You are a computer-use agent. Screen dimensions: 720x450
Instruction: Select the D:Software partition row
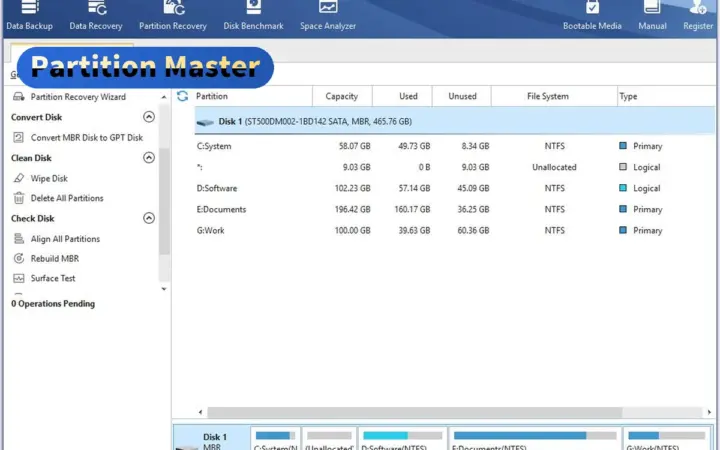click(455, 188)
